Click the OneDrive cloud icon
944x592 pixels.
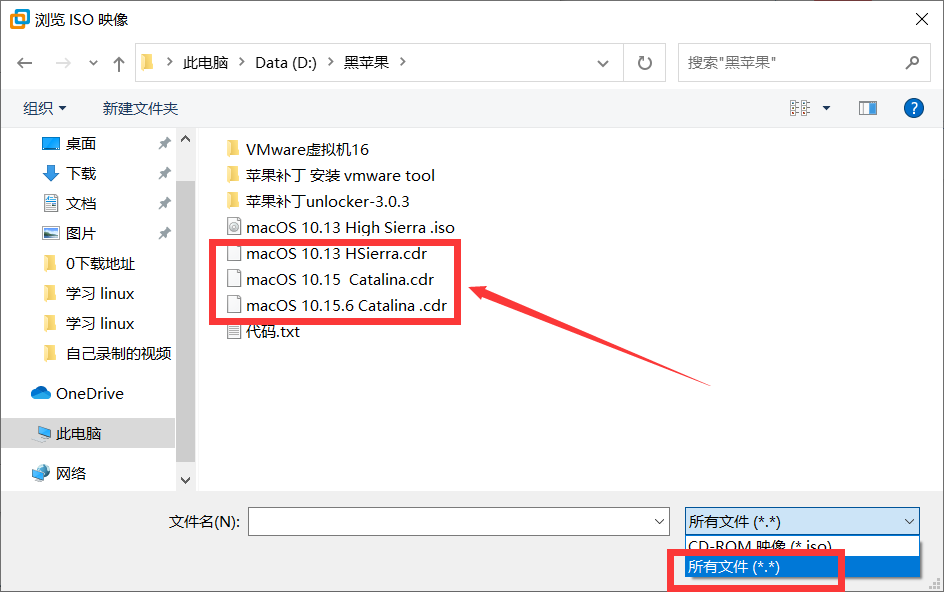coord(41,393)
